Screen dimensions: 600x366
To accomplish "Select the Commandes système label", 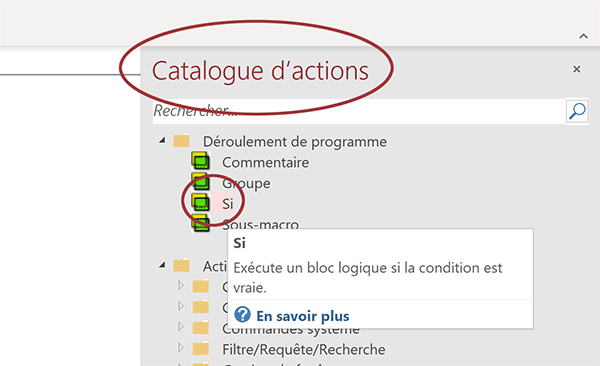I will pos(291,329).
